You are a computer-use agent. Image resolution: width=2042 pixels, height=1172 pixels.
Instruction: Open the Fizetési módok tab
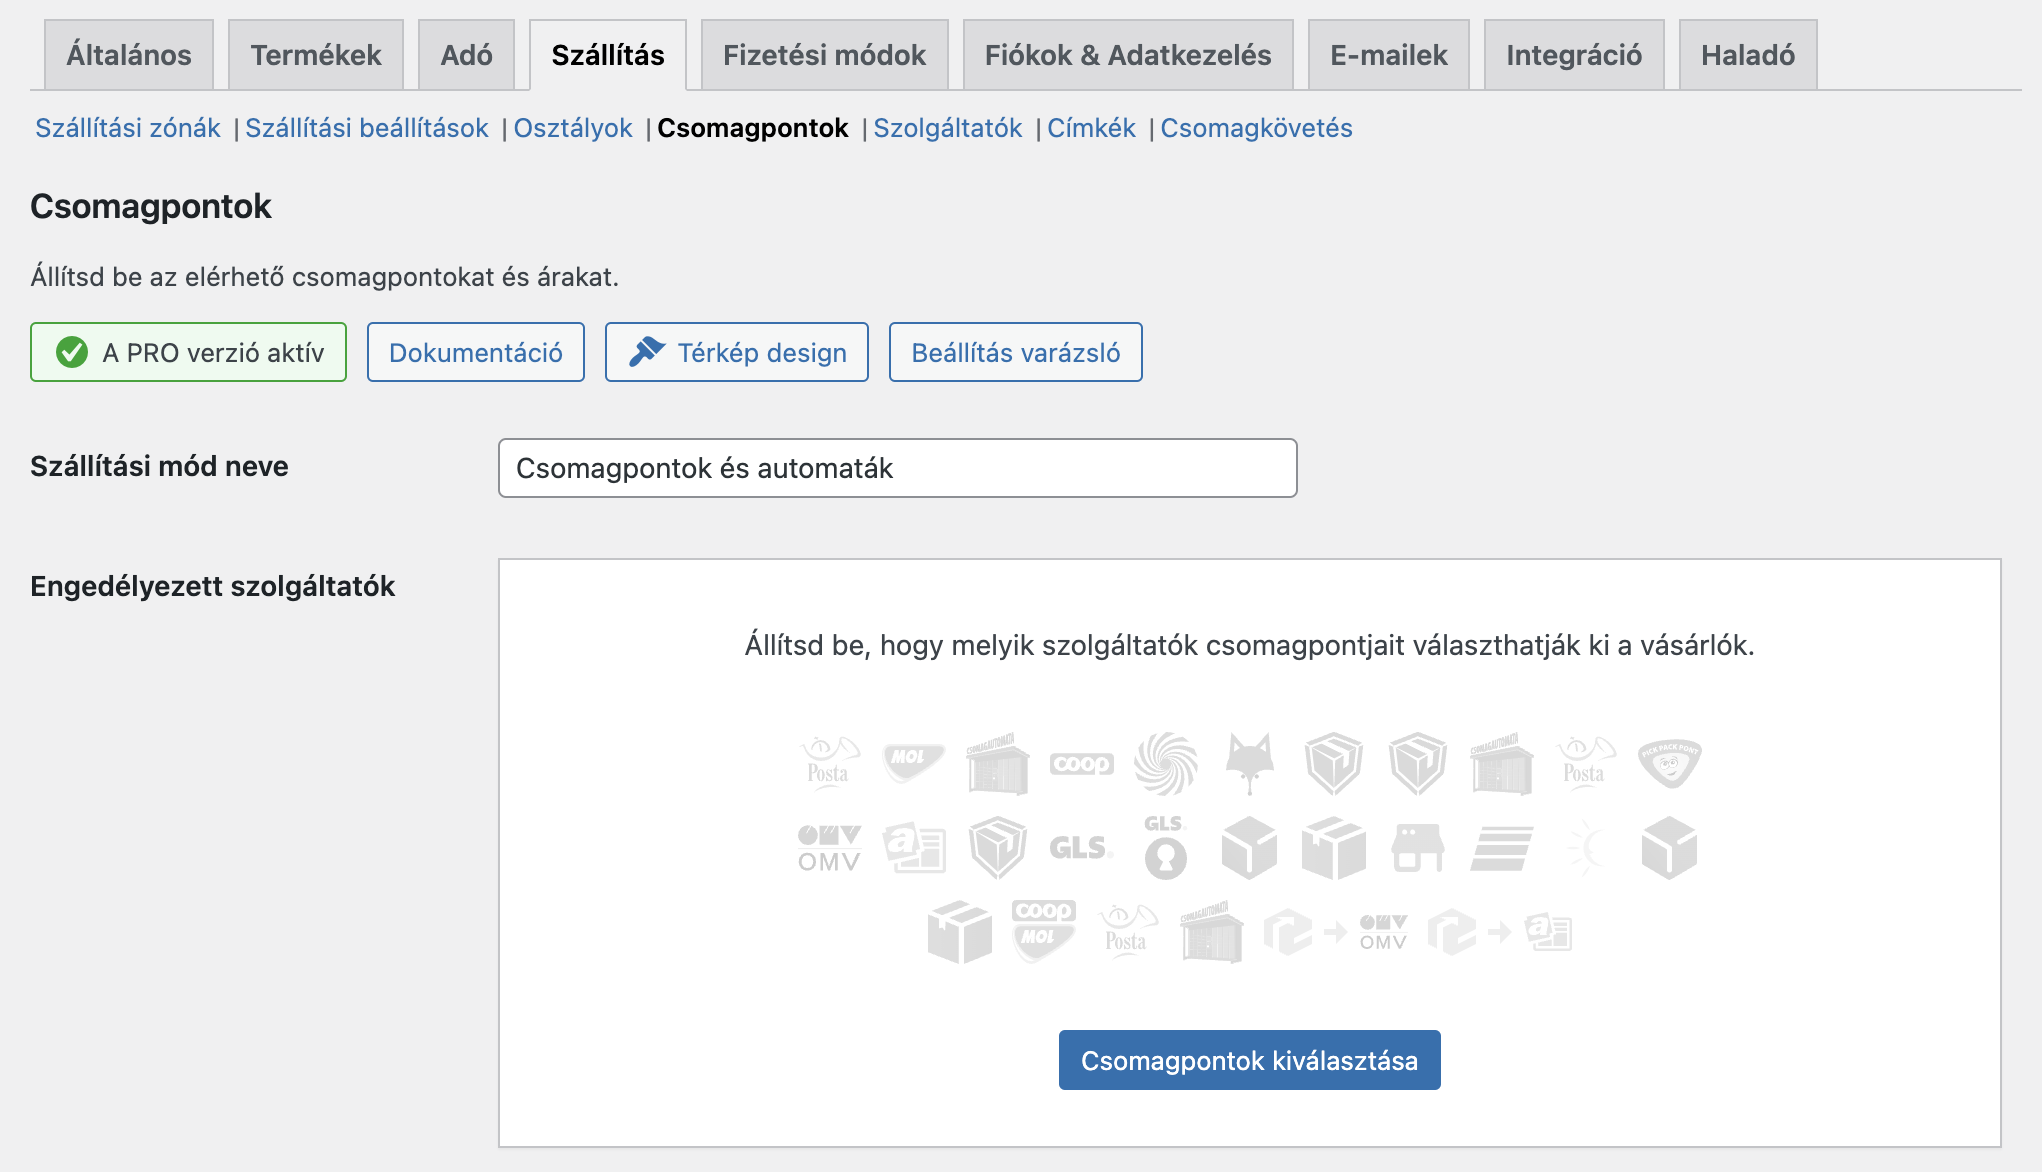824,55
